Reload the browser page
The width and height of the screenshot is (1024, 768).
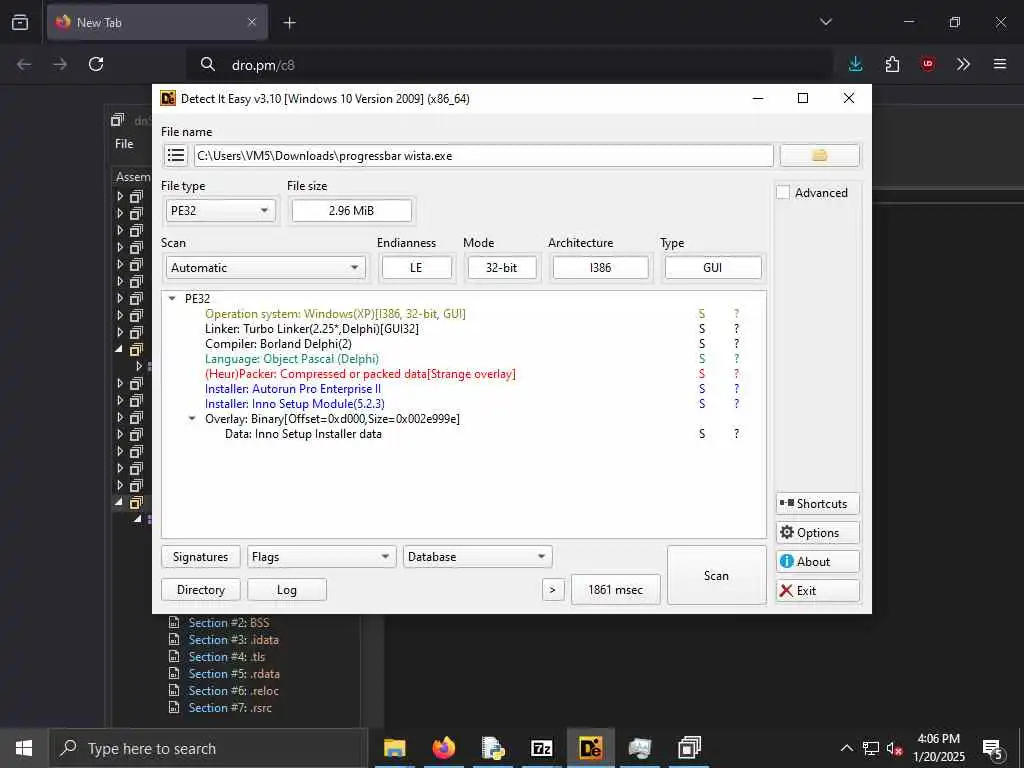[96, 64]
